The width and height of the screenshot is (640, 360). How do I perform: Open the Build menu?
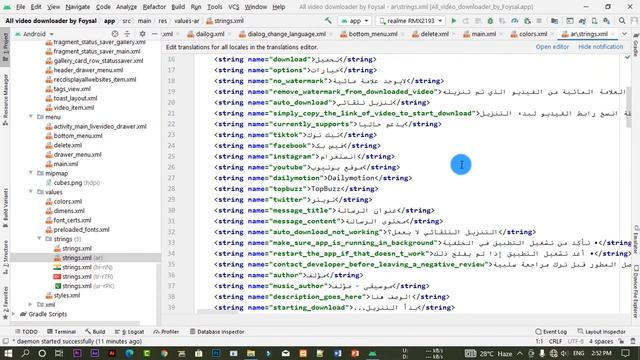pos(178,7)
